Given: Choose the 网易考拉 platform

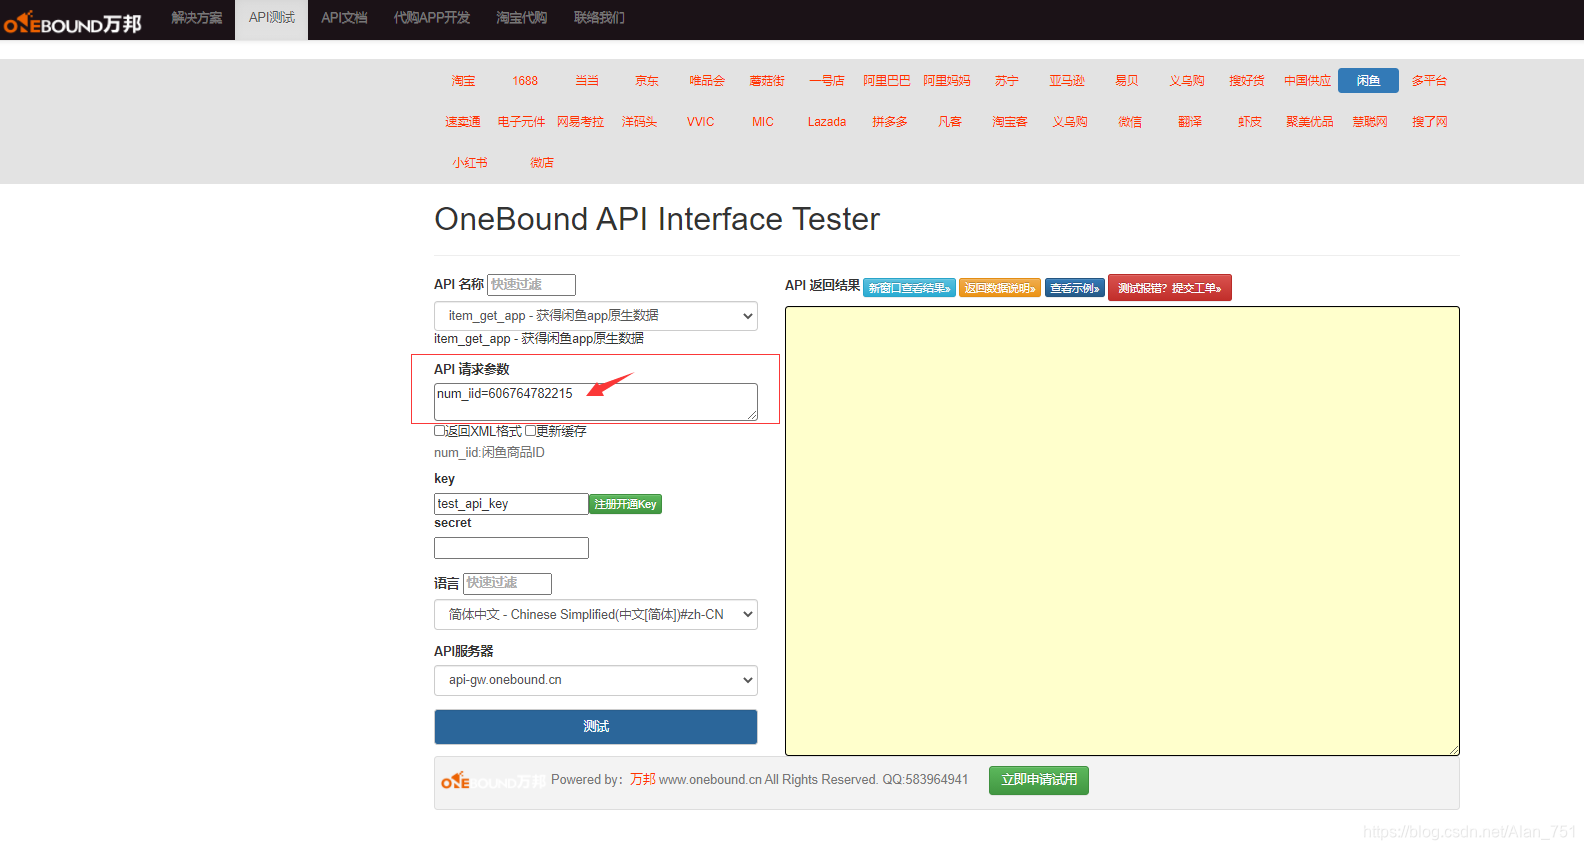Looking at the screenshot, I should pos(581,122).
